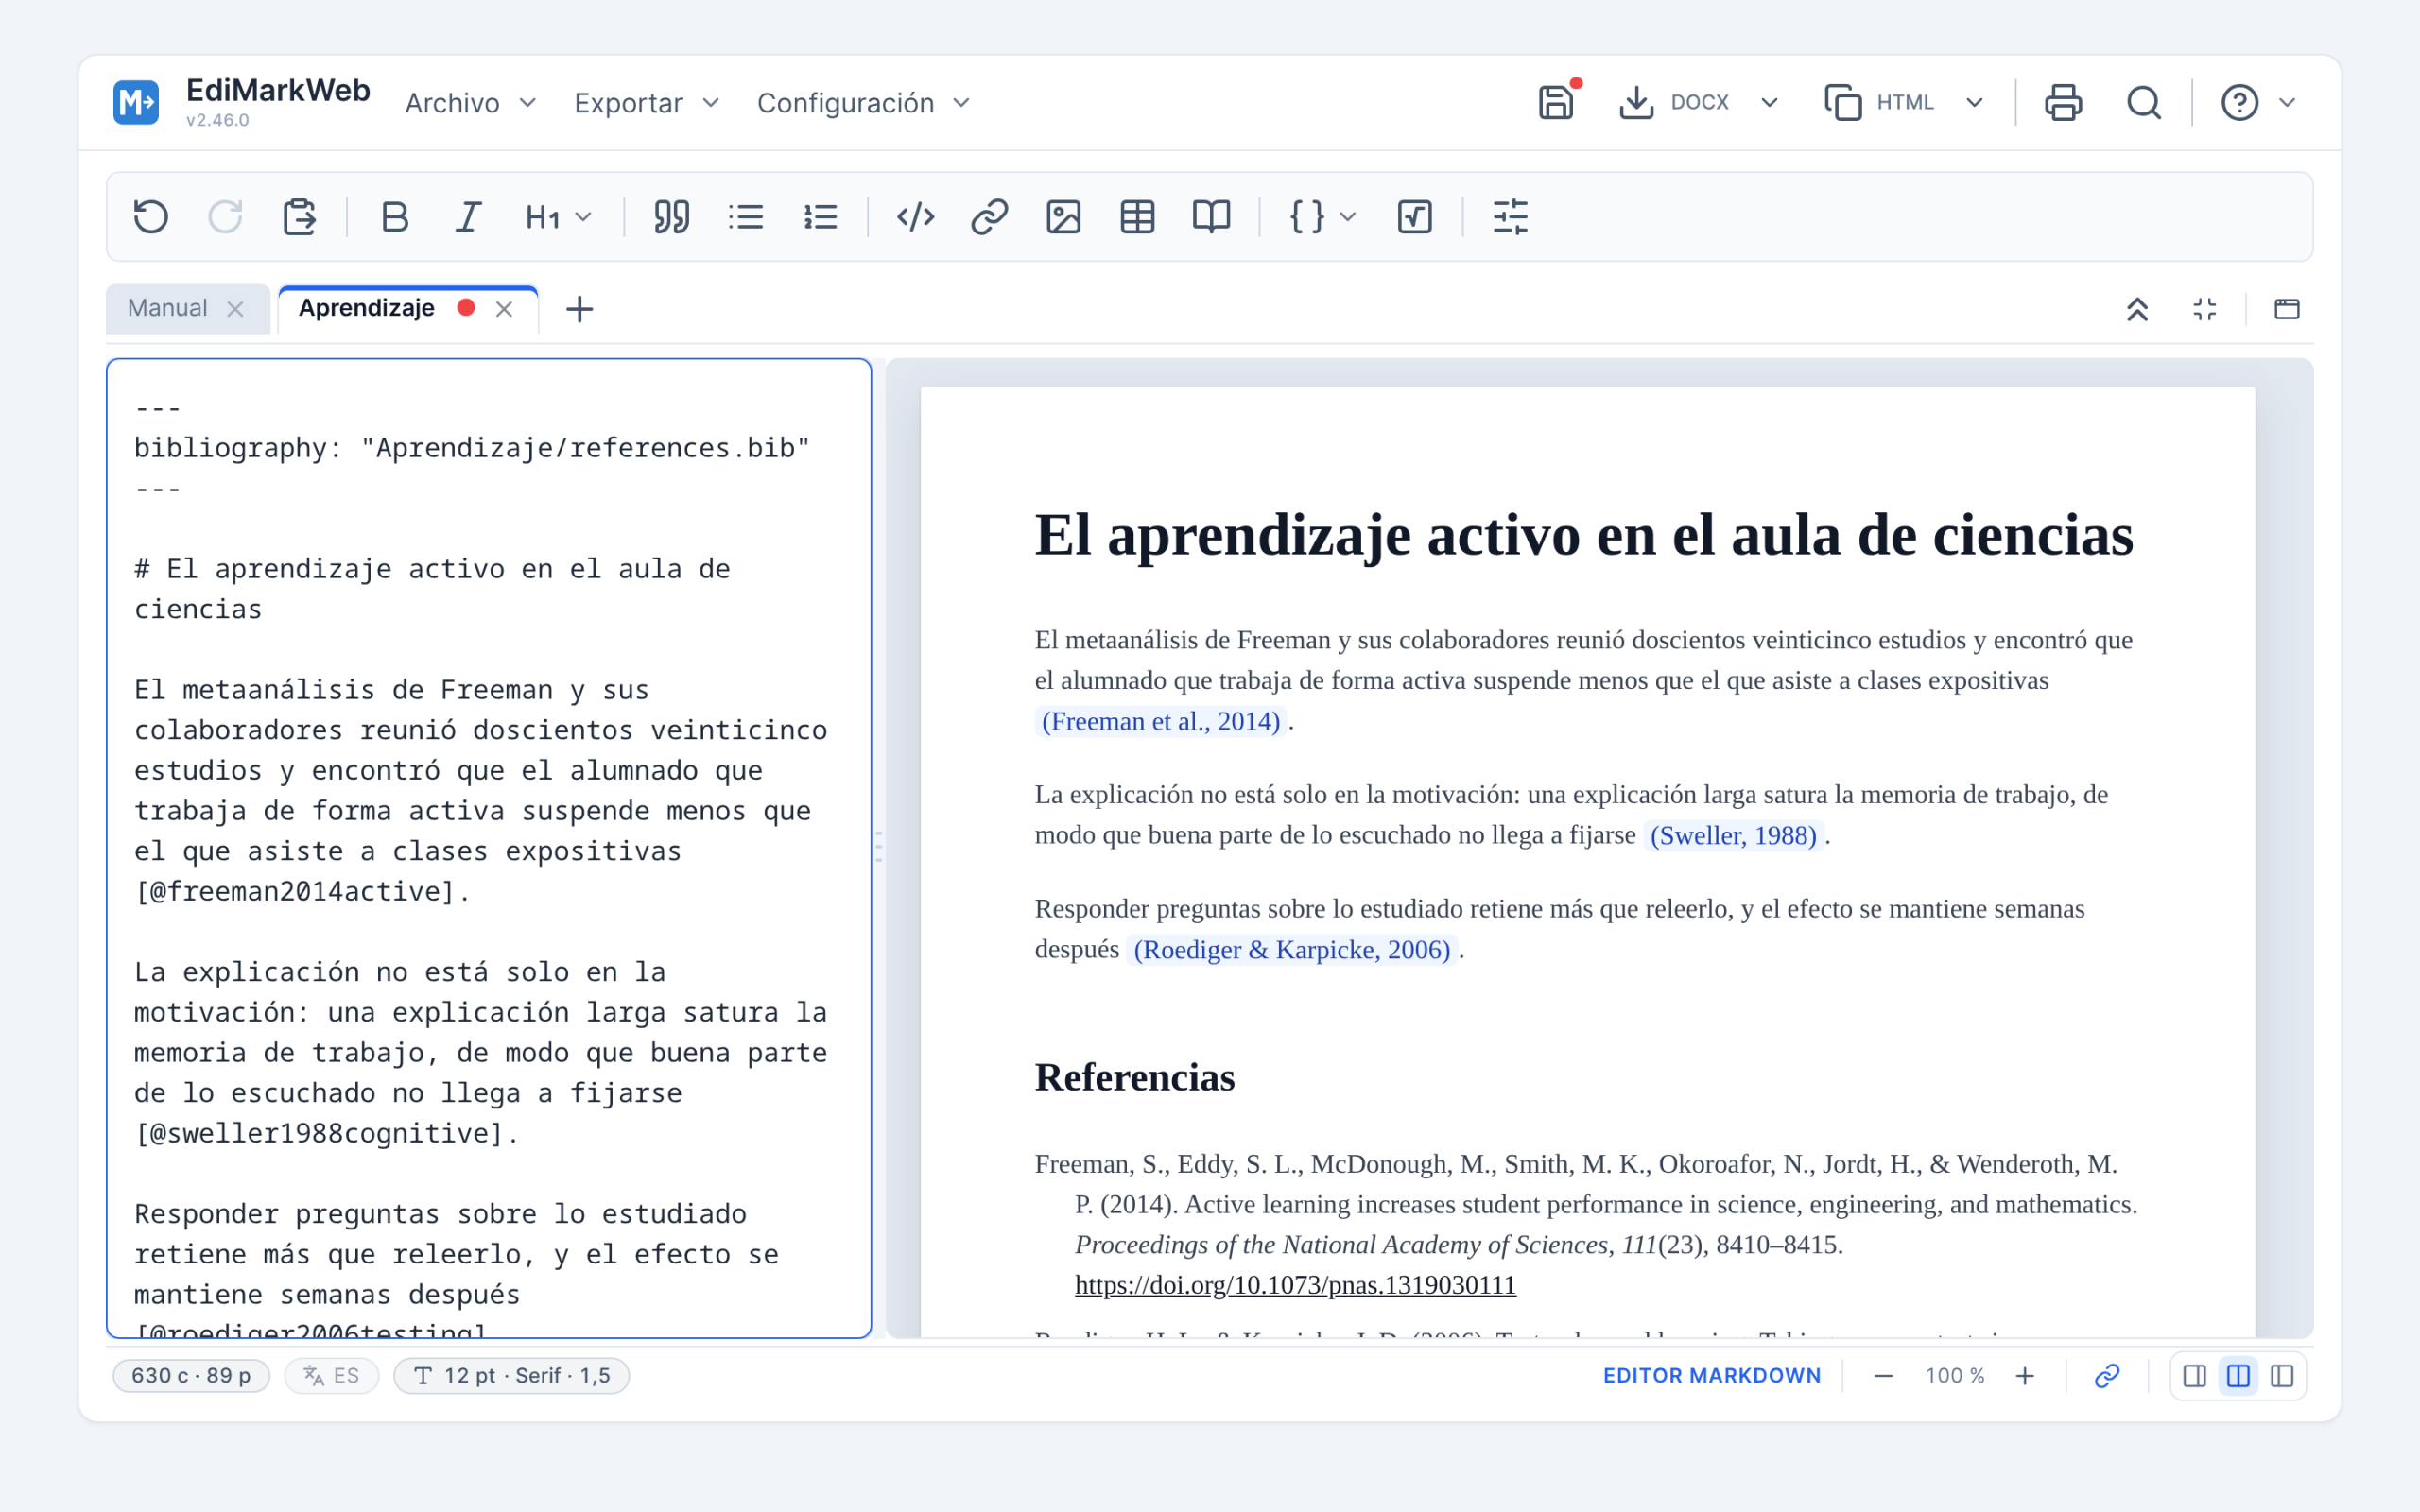Open the Roediger & Karpicke, 2006 citation
The height and width of the screenshot is (1512, 2420).
pyautogui.click(x=1291, y=949)
